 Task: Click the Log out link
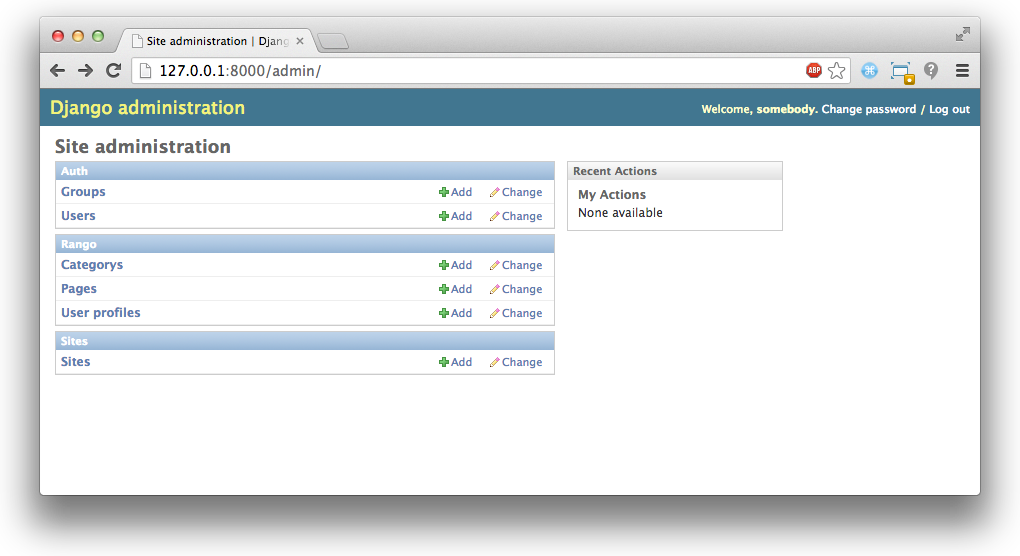(949, 109)
